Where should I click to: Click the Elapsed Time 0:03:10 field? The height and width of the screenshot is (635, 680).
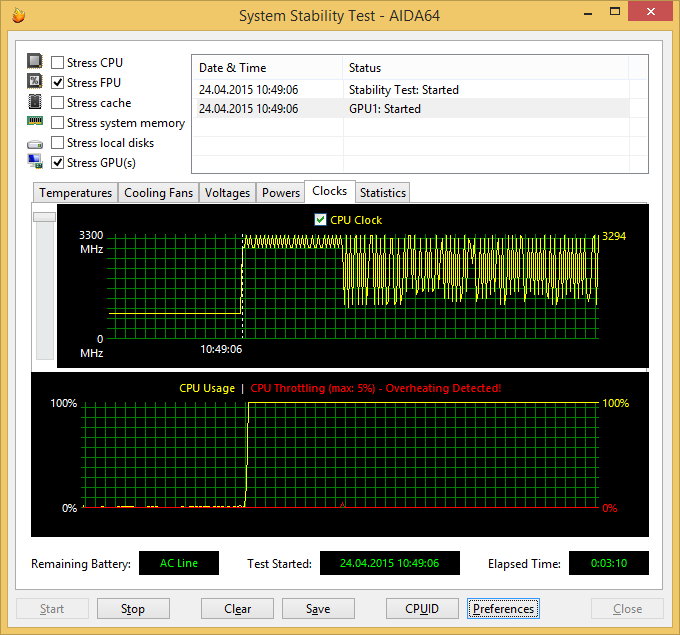pyautogui.click(x=608, y=563)
